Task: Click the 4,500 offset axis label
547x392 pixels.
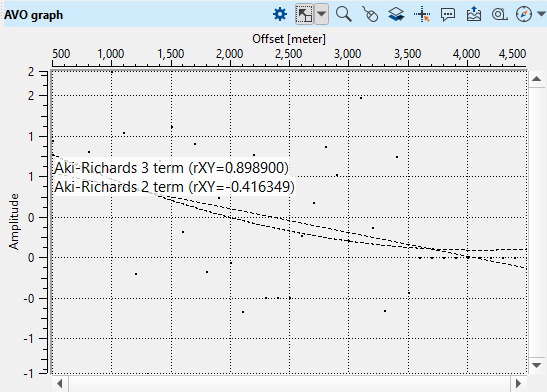Action: (x=512, y=54)
